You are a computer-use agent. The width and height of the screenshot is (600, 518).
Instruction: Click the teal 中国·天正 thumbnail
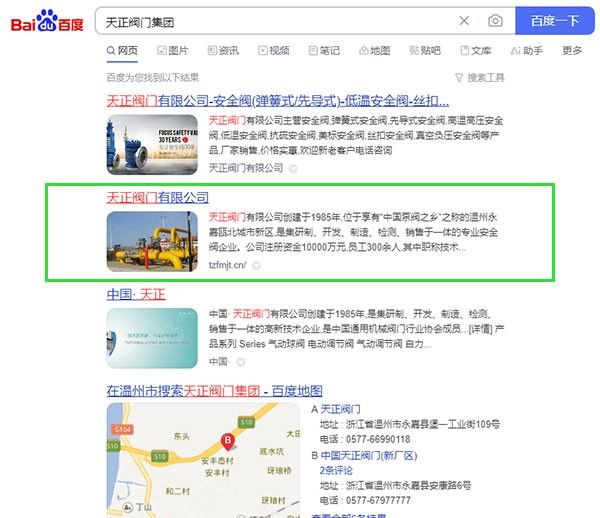[x=152, y=338]
